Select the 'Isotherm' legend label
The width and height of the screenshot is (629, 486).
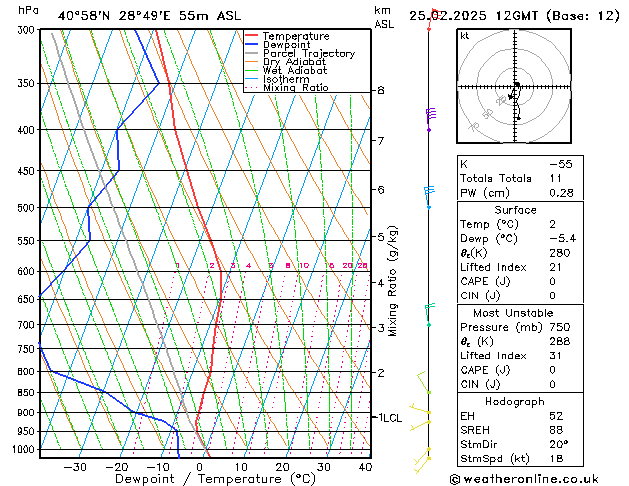[286, 79]
